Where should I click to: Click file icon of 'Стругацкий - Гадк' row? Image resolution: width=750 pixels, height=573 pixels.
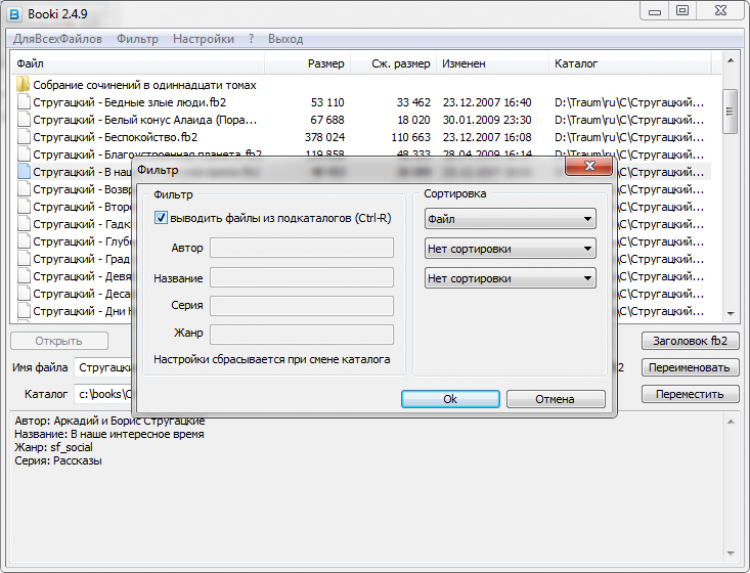23,224
